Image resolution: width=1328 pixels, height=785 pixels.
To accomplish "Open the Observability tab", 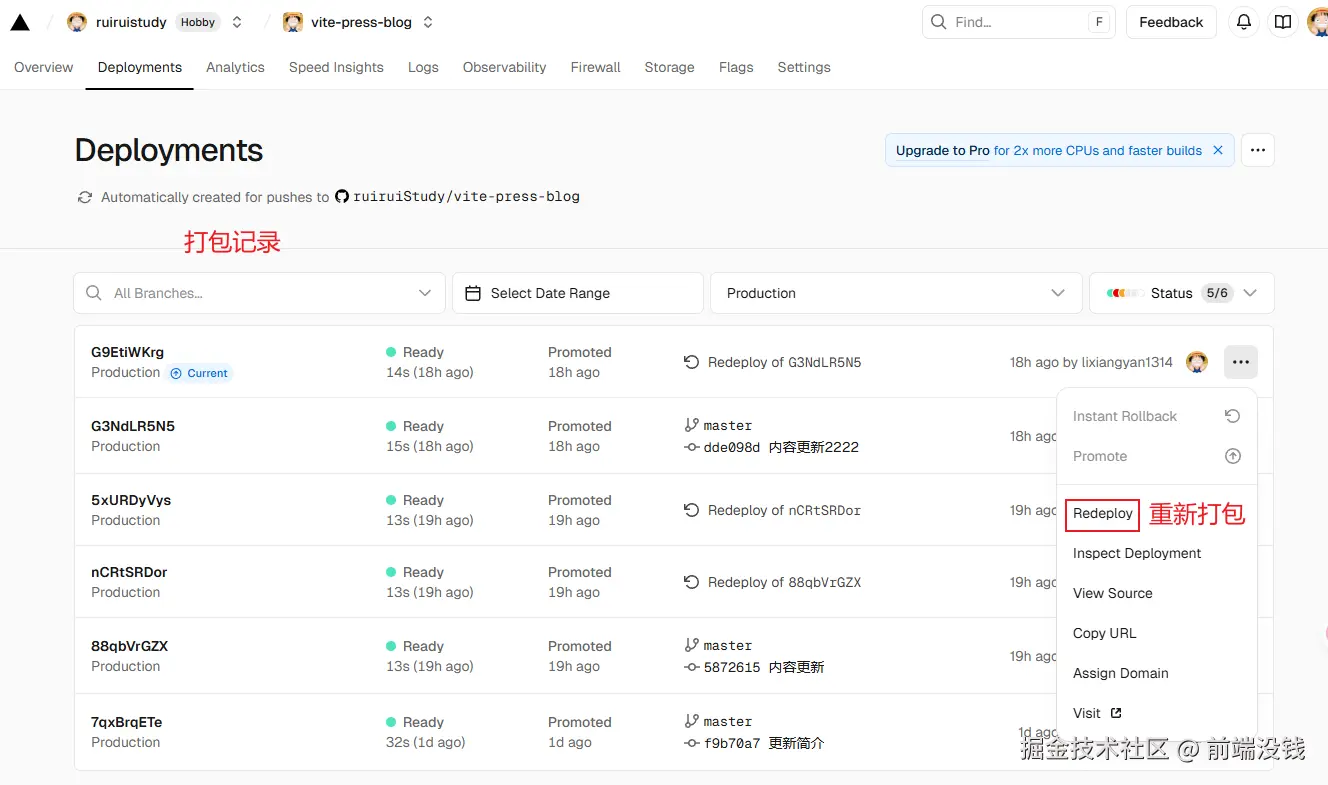I will point(504,67).
